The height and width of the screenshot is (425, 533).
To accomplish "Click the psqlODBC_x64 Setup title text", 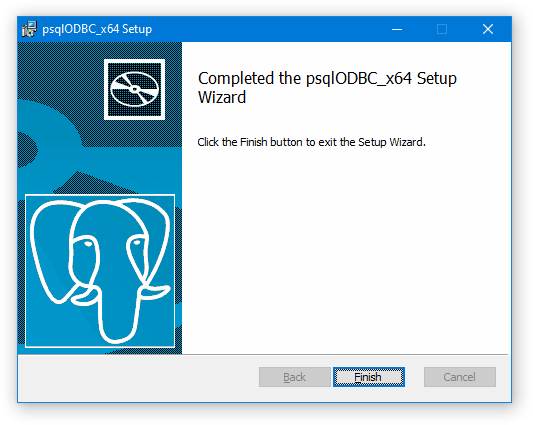I will click(97, 29).
